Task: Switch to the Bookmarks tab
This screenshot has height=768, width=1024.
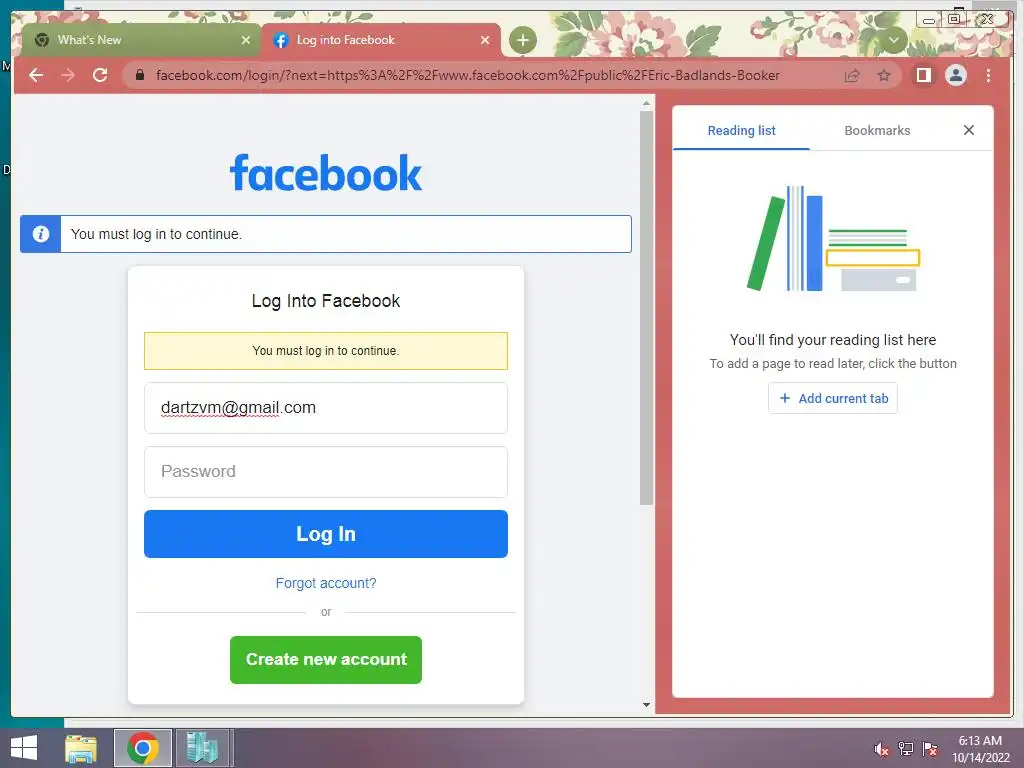Action: pos(877,131)
